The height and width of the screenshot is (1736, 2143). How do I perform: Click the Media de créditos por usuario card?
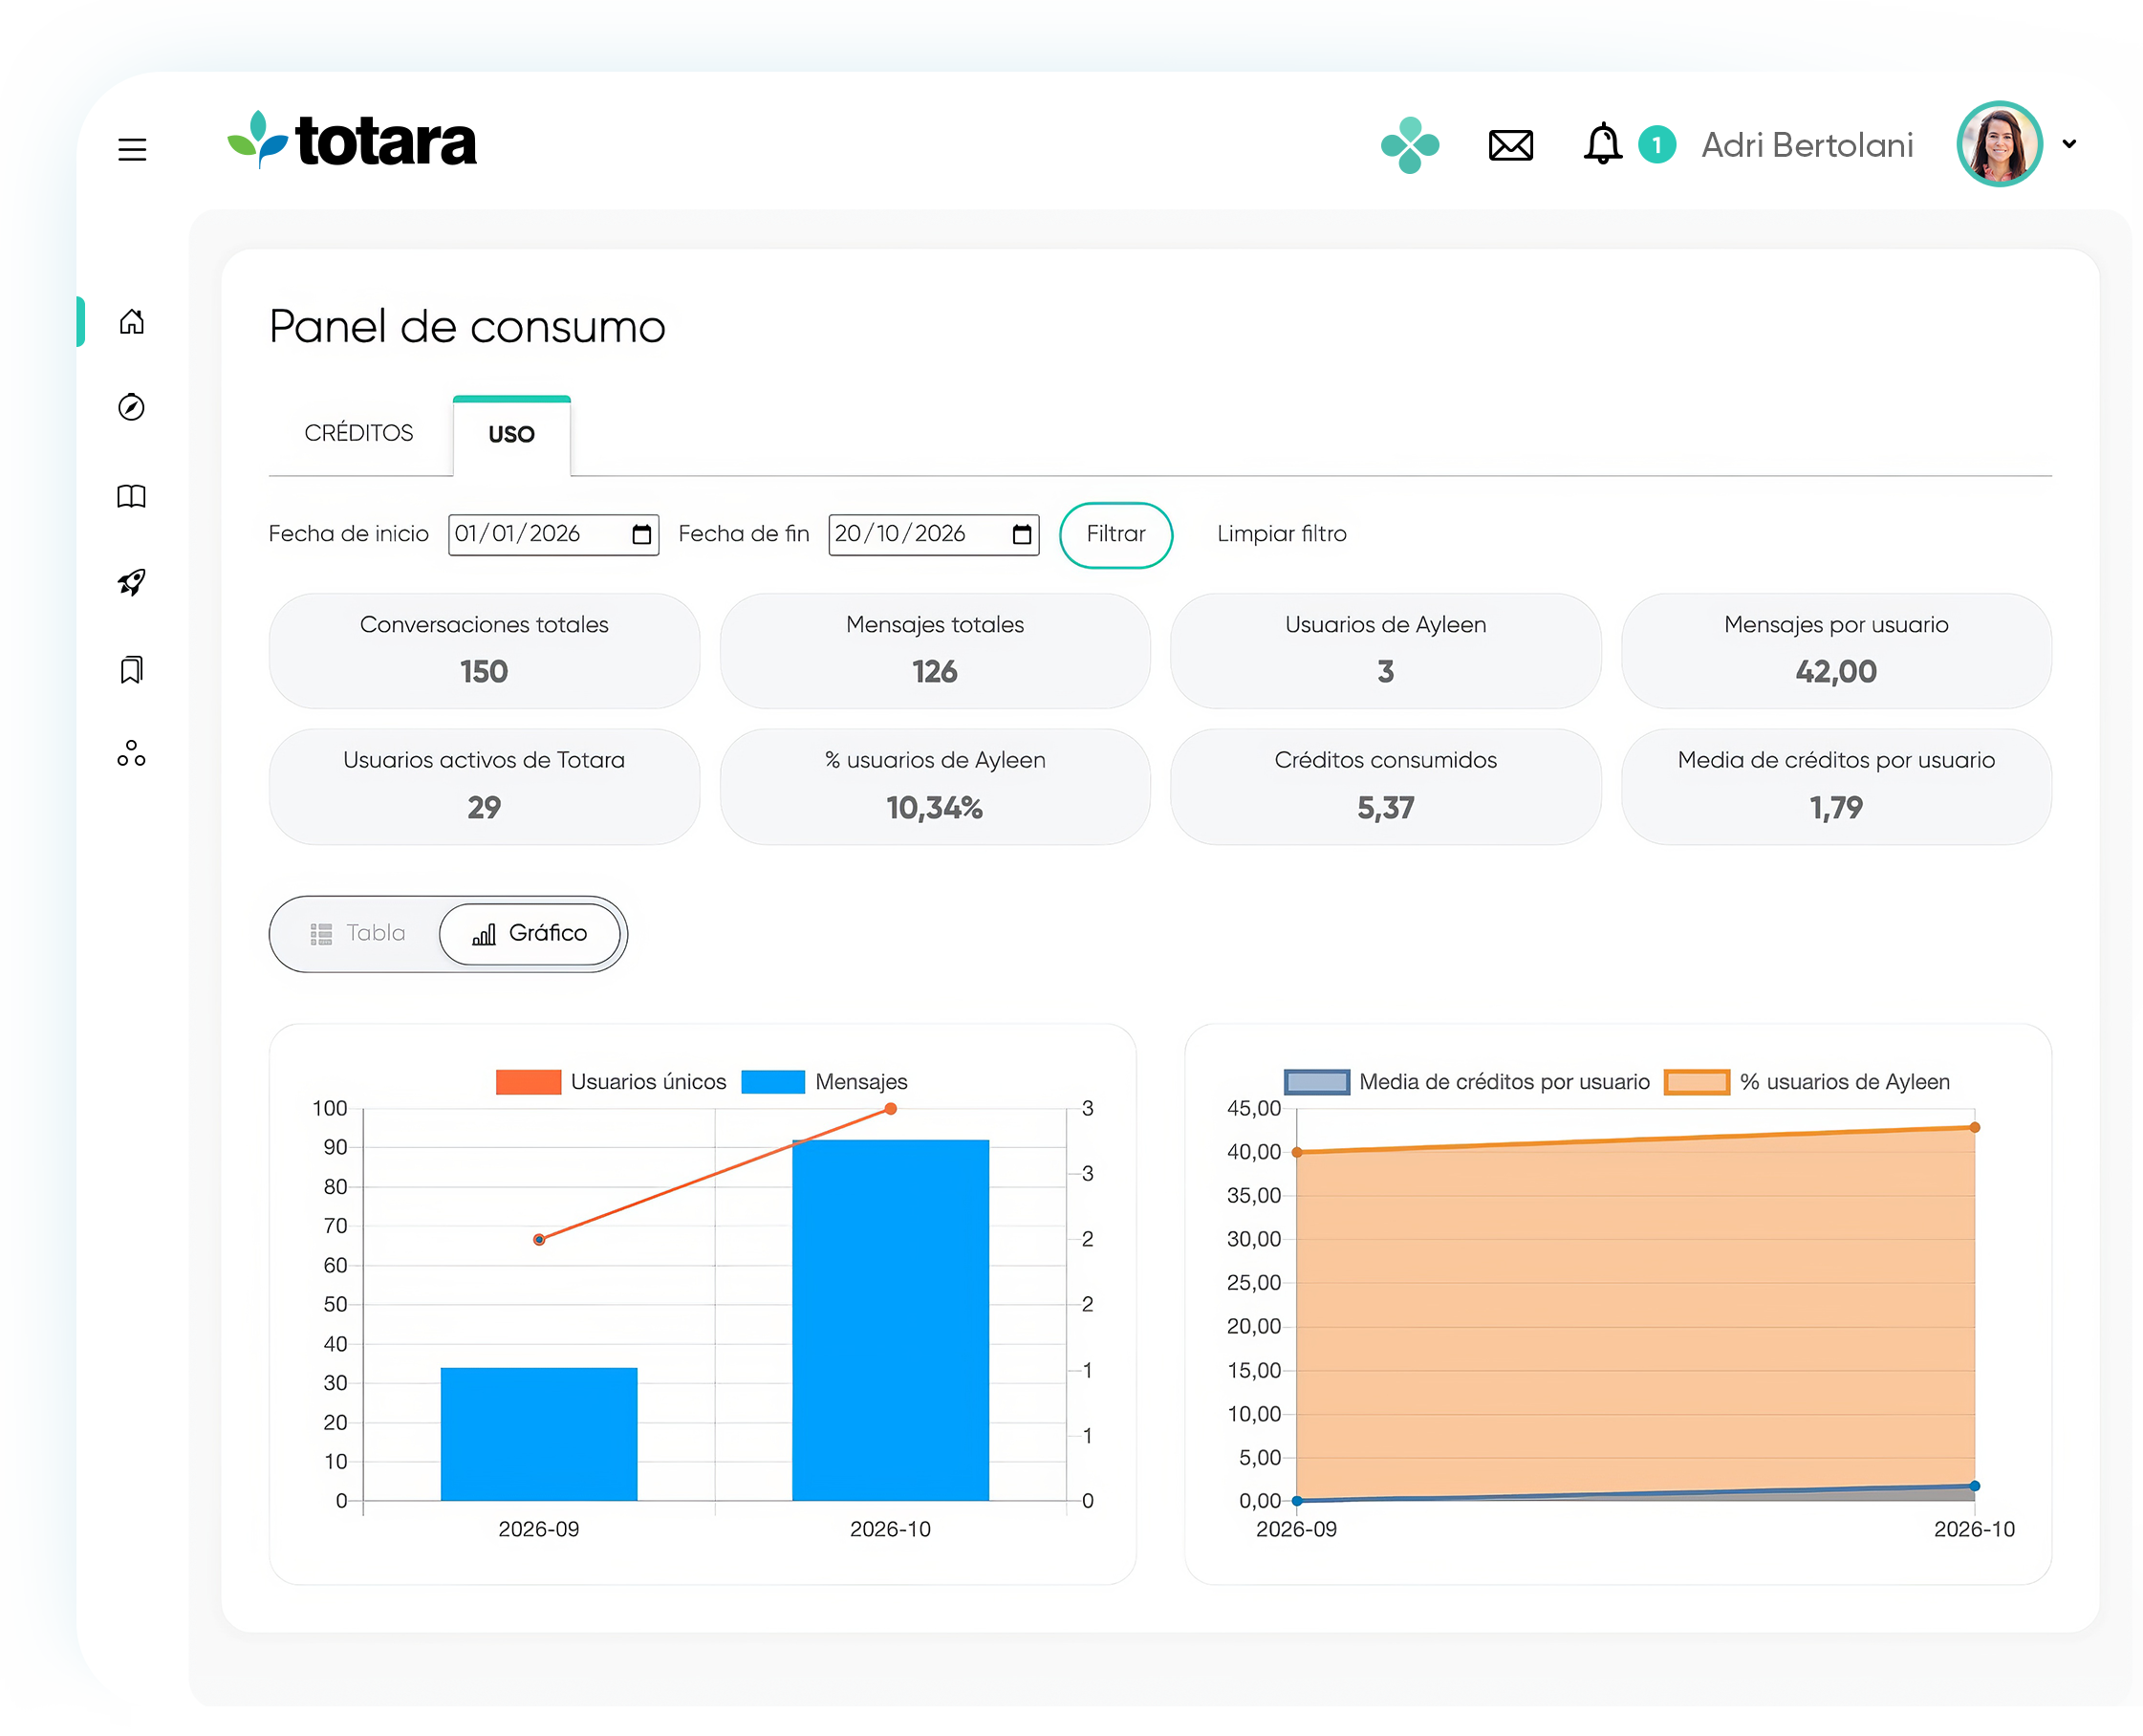1835,787
